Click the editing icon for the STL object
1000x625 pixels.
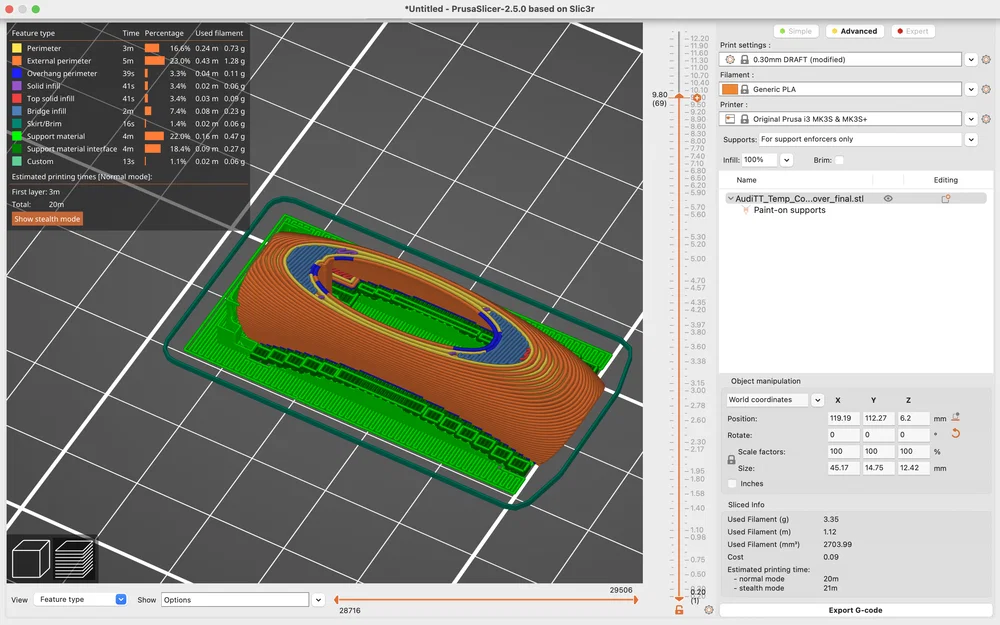[946, 199]
